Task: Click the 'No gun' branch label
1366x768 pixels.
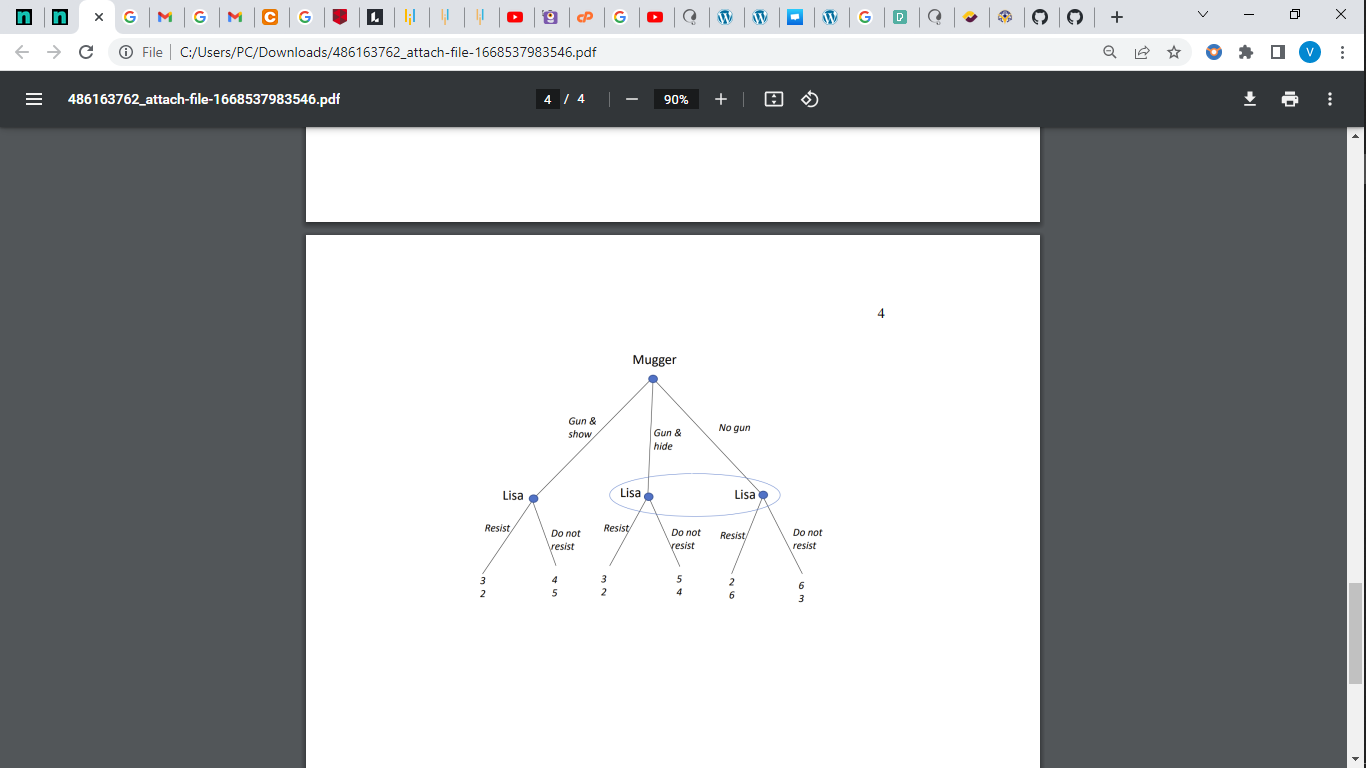Action: pyautogui.click(x=734, y=428)
